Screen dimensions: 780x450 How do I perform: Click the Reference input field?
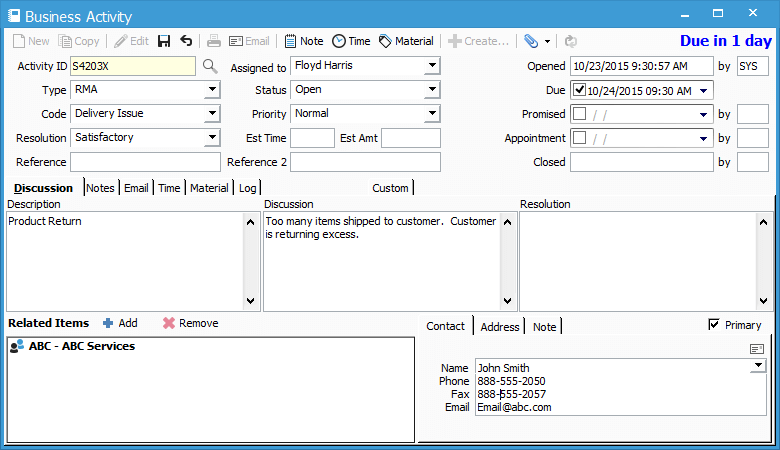[145, 162]
